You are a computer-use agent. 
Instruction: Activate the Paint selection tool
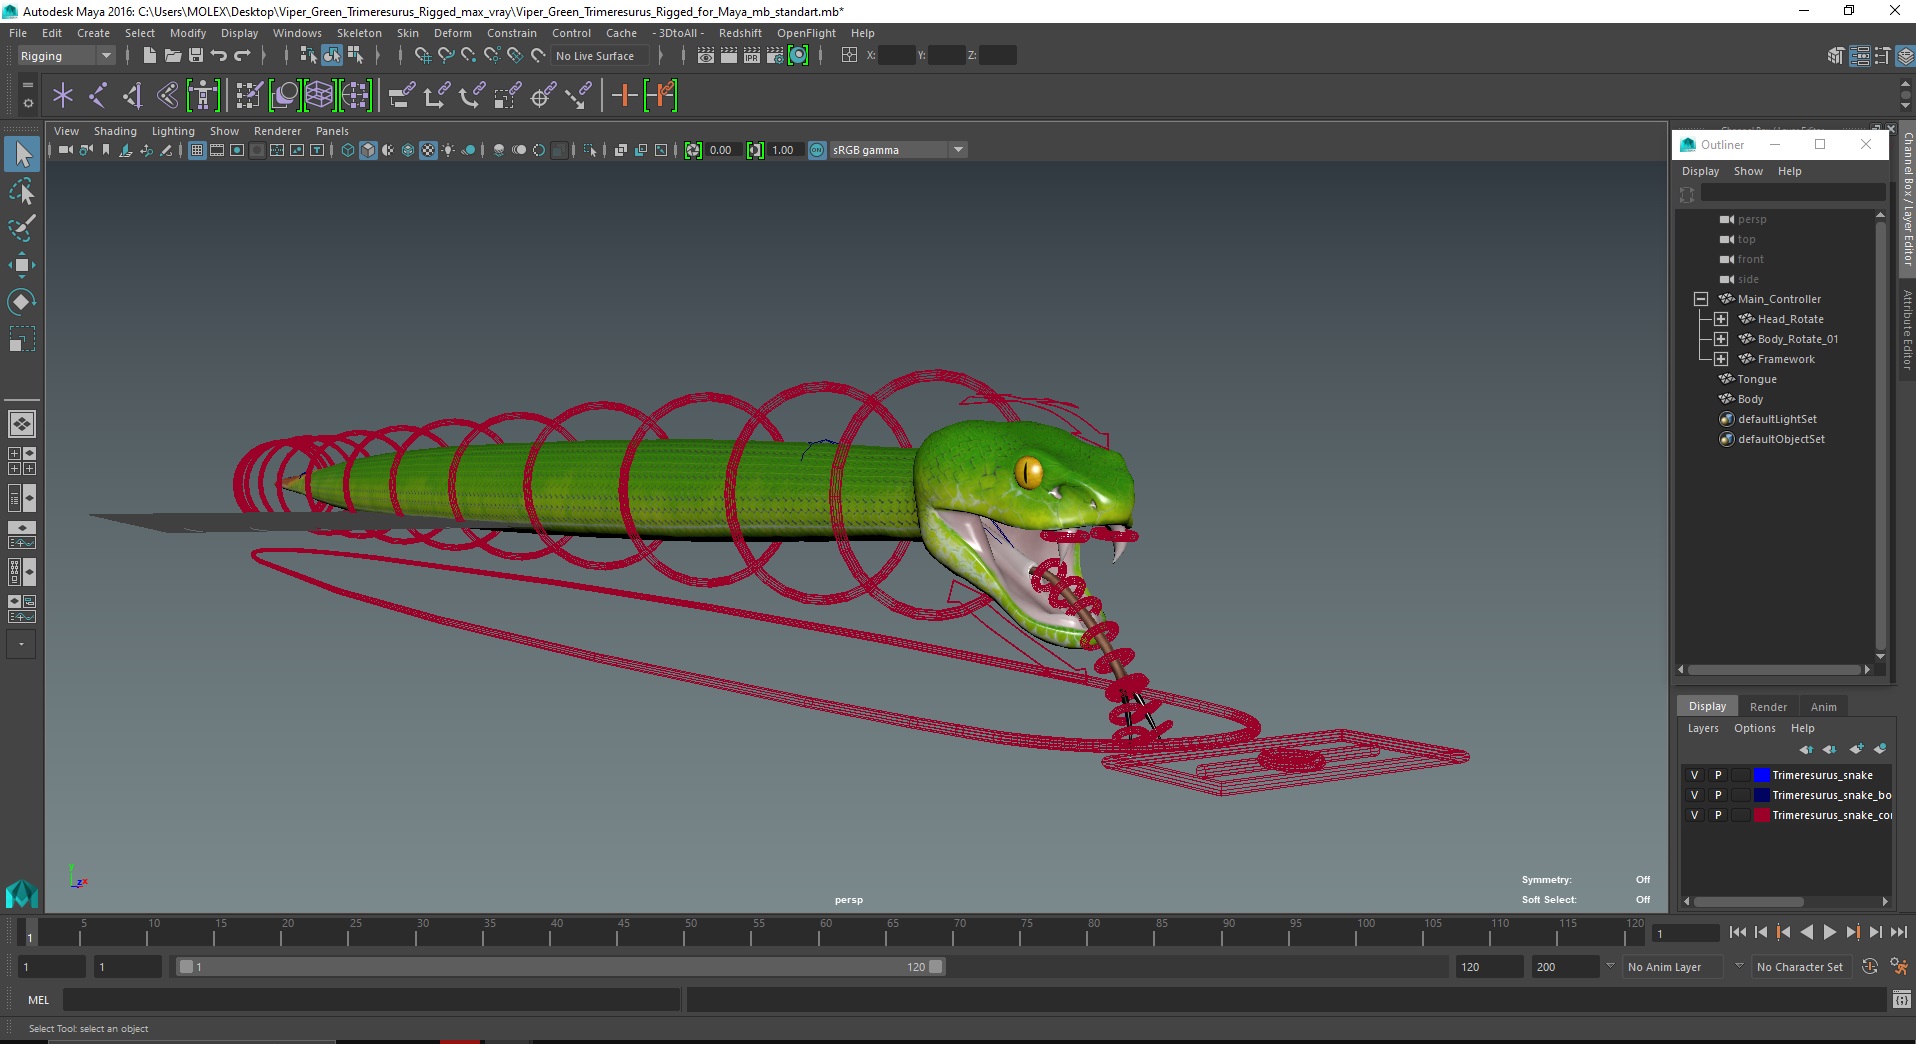pyautogui.click(x=22, y=228)
